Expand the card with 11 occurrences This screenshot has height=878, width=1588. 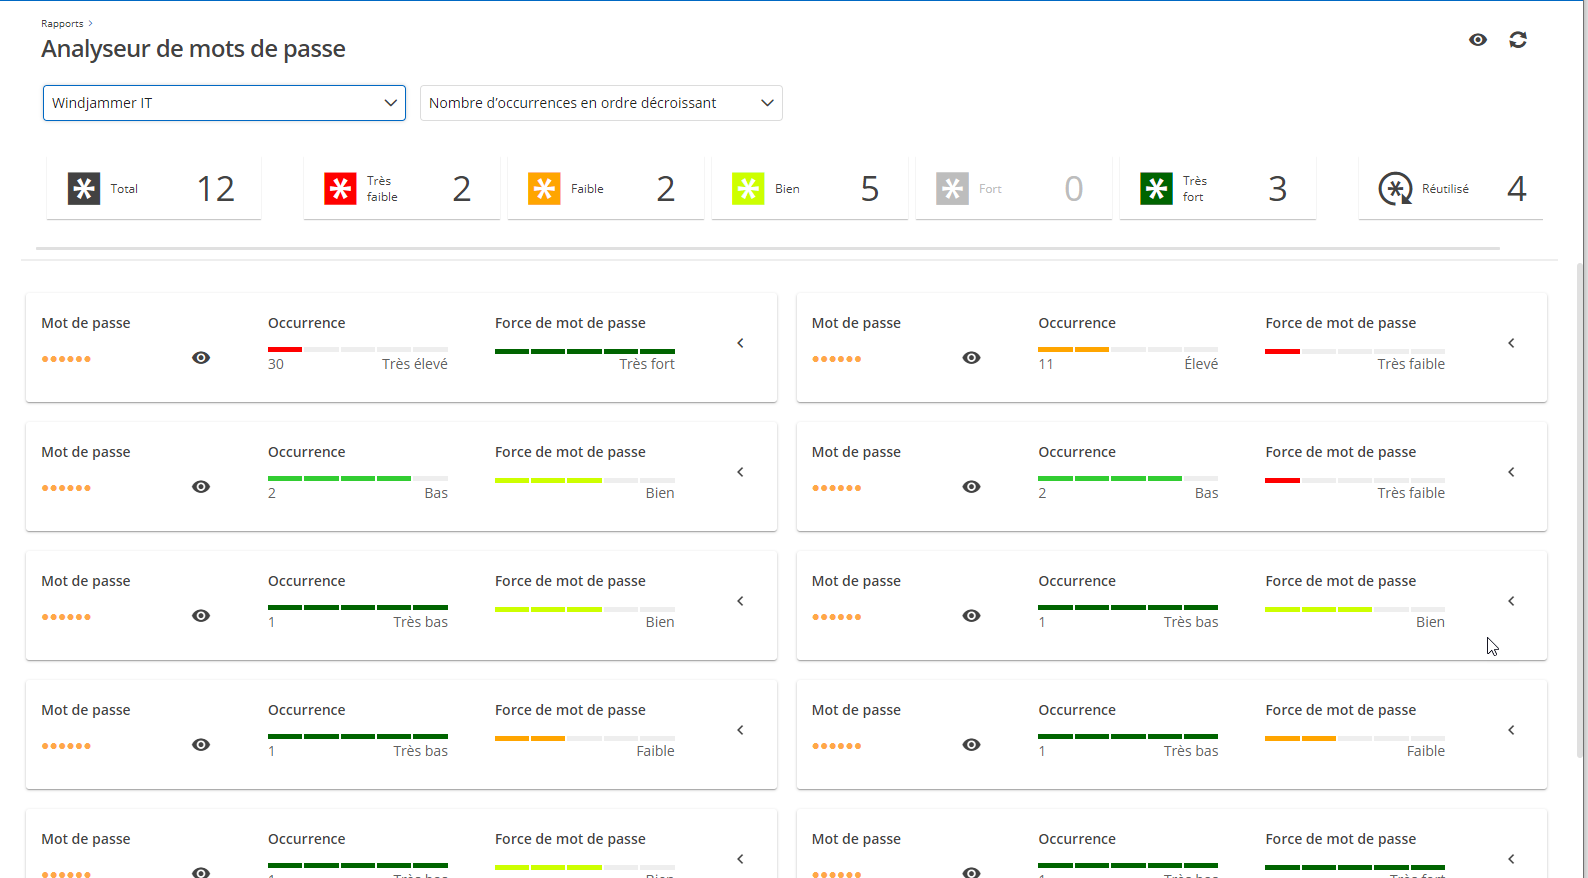tap(1511, 343)
